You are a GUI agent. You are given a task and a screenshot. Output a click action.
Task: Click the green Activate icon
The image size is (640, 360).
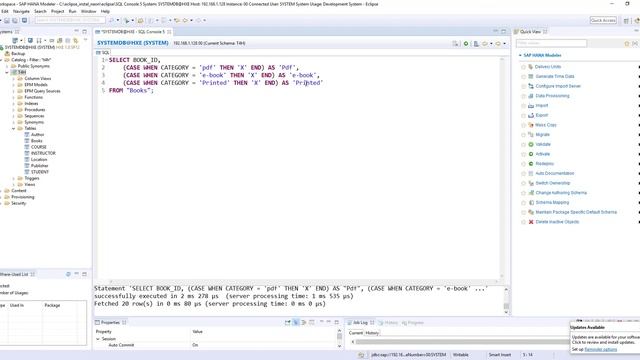pos(531,154)
